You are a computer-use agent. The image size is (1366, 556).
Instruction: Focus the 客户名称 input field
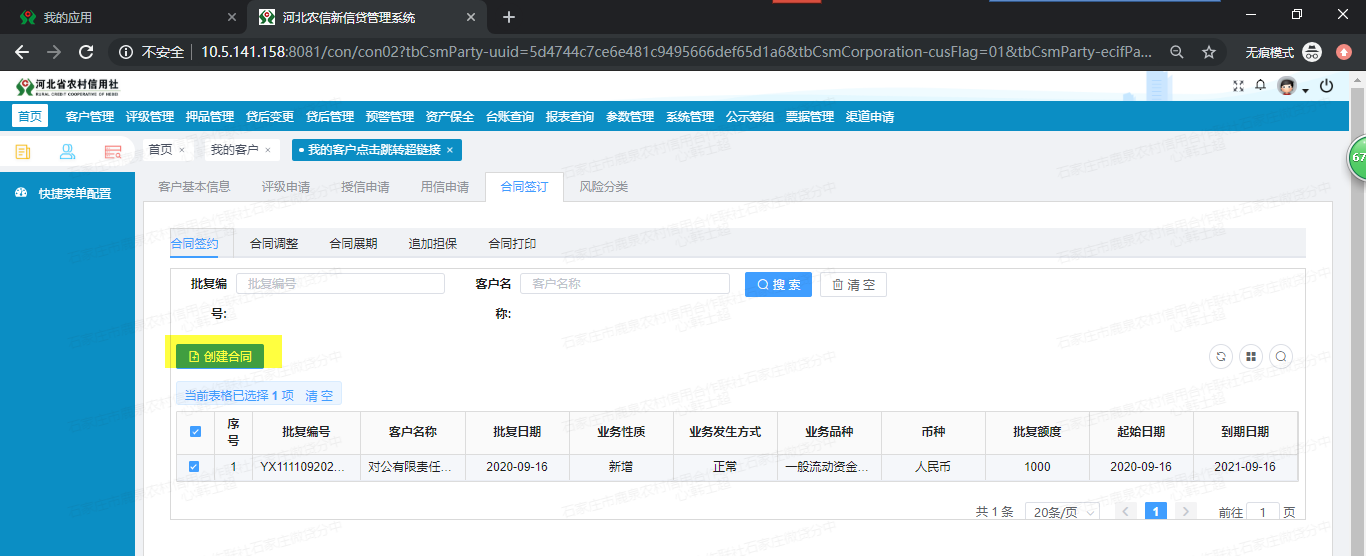[x=625, y=284]
